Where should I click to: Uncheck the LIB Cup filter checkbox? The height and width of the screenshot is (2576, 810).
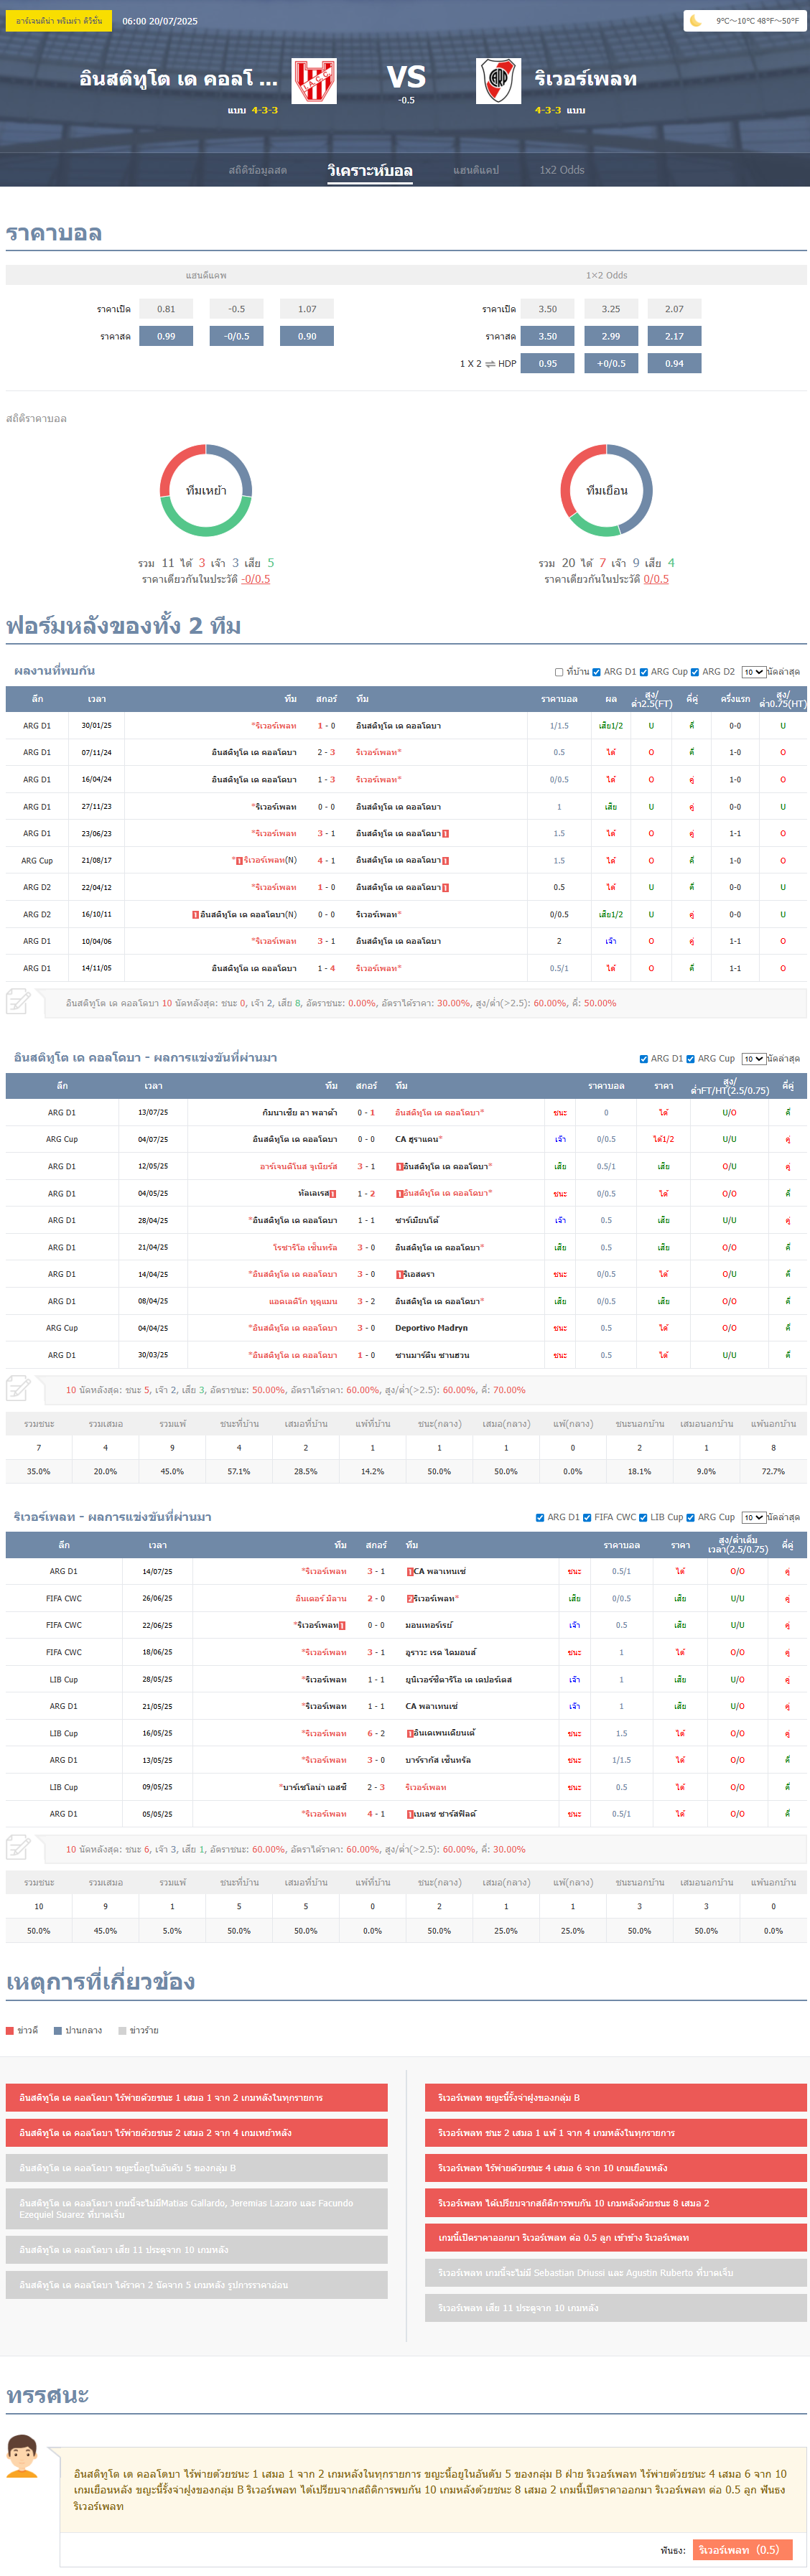point(643,1518)
